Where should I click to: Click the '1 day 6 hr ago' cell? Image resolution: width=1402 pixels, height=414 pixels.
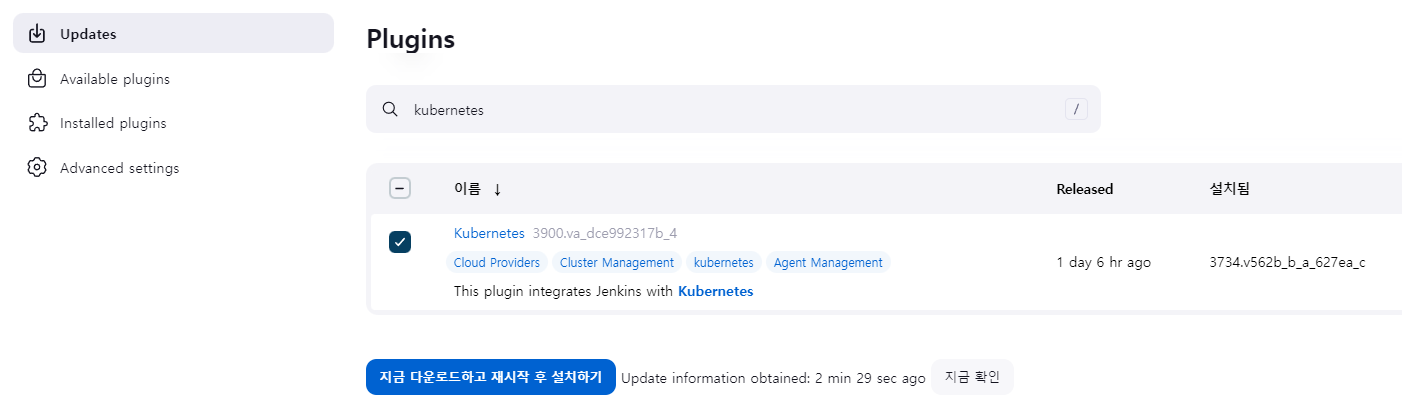tap(1103, 262)
